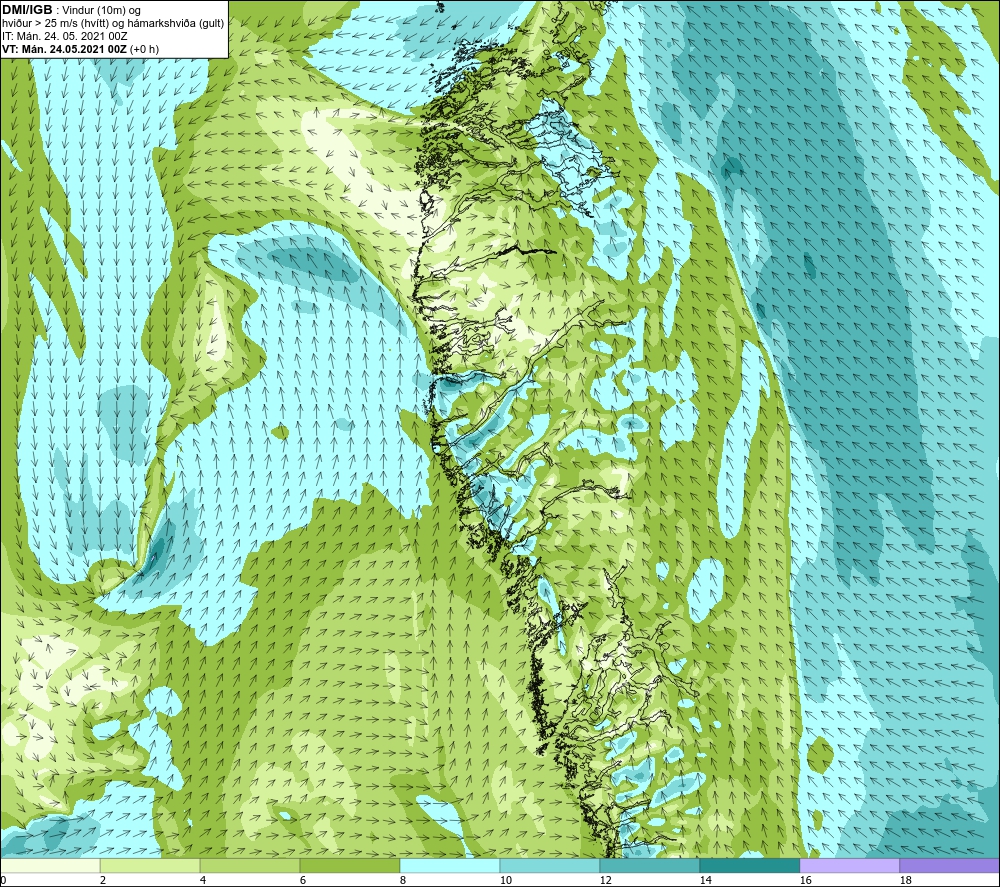Click the legend value '8'
Image resolution: width=1000 pixels, height=887 pixels.
pyautogui.click(x=403, y=881)
